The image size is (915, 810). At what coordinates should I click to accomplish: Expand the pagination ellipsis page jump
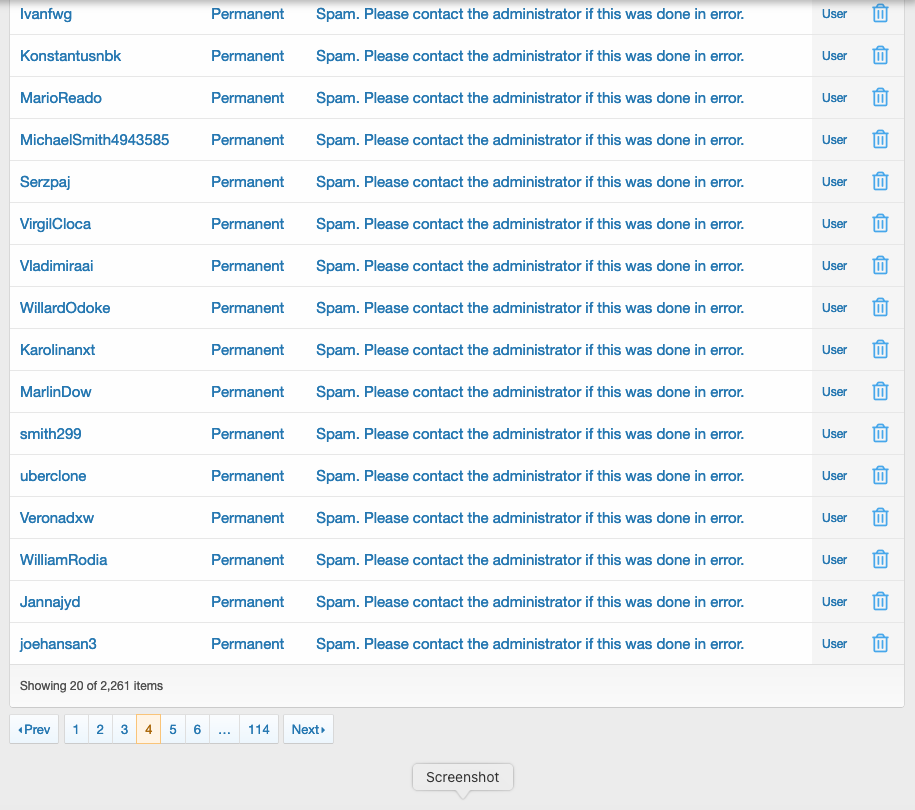[x=224, y=730]
